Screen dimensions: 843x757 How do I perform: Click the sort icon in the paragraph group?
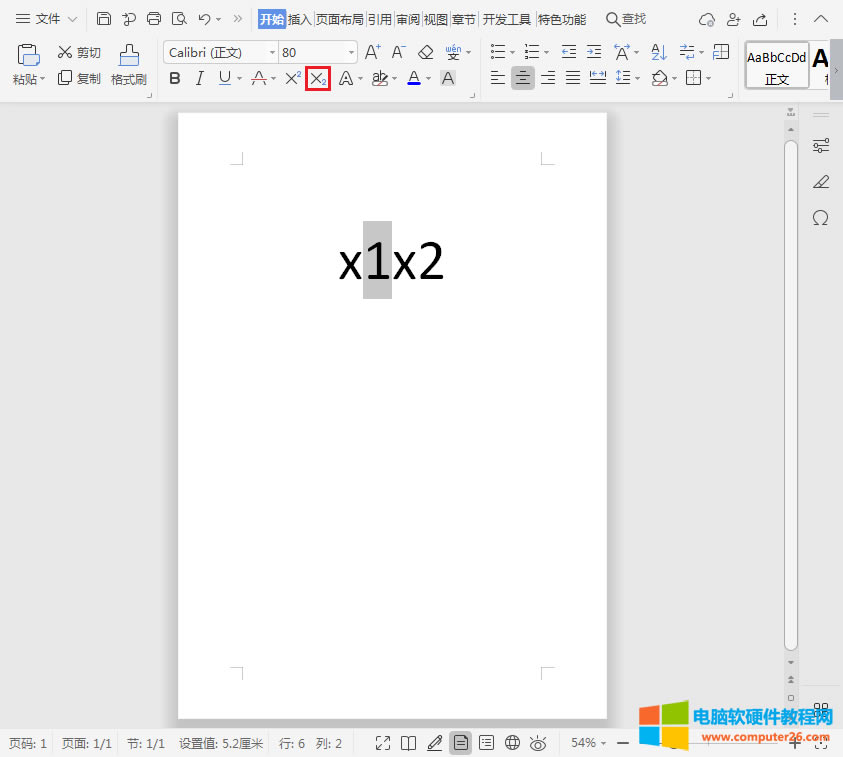pyautogui.click(x=659, y=52)
